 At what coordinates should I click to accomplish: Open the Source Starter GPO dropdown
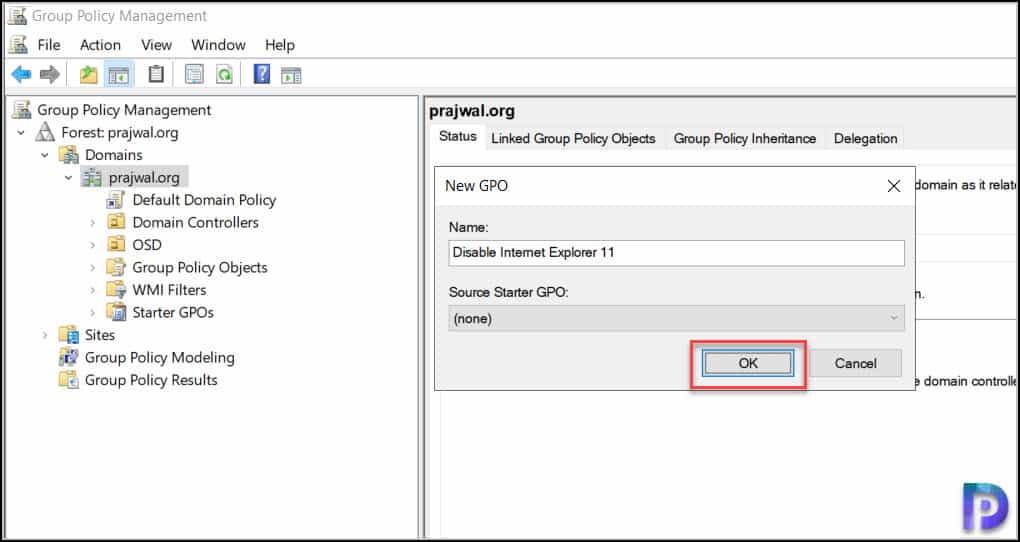[677, 319]
